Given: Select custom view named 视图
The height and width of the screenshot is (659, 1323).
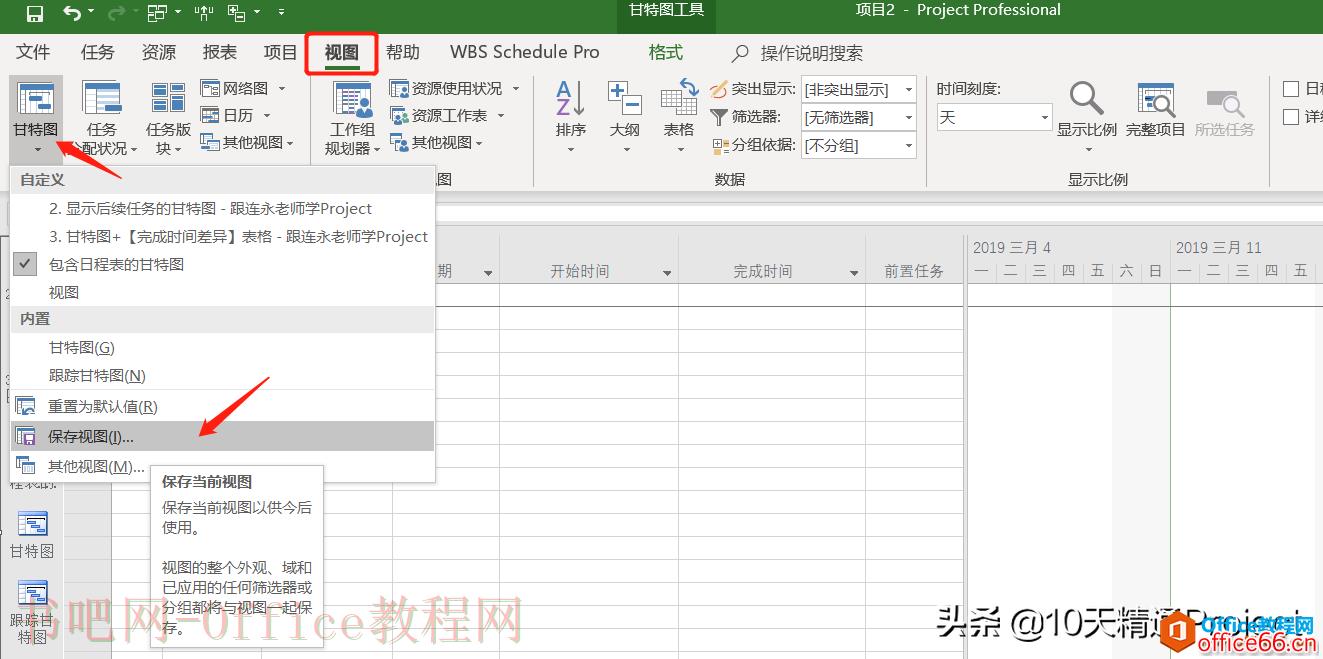Looking at the screenshot, I should 223,292.
